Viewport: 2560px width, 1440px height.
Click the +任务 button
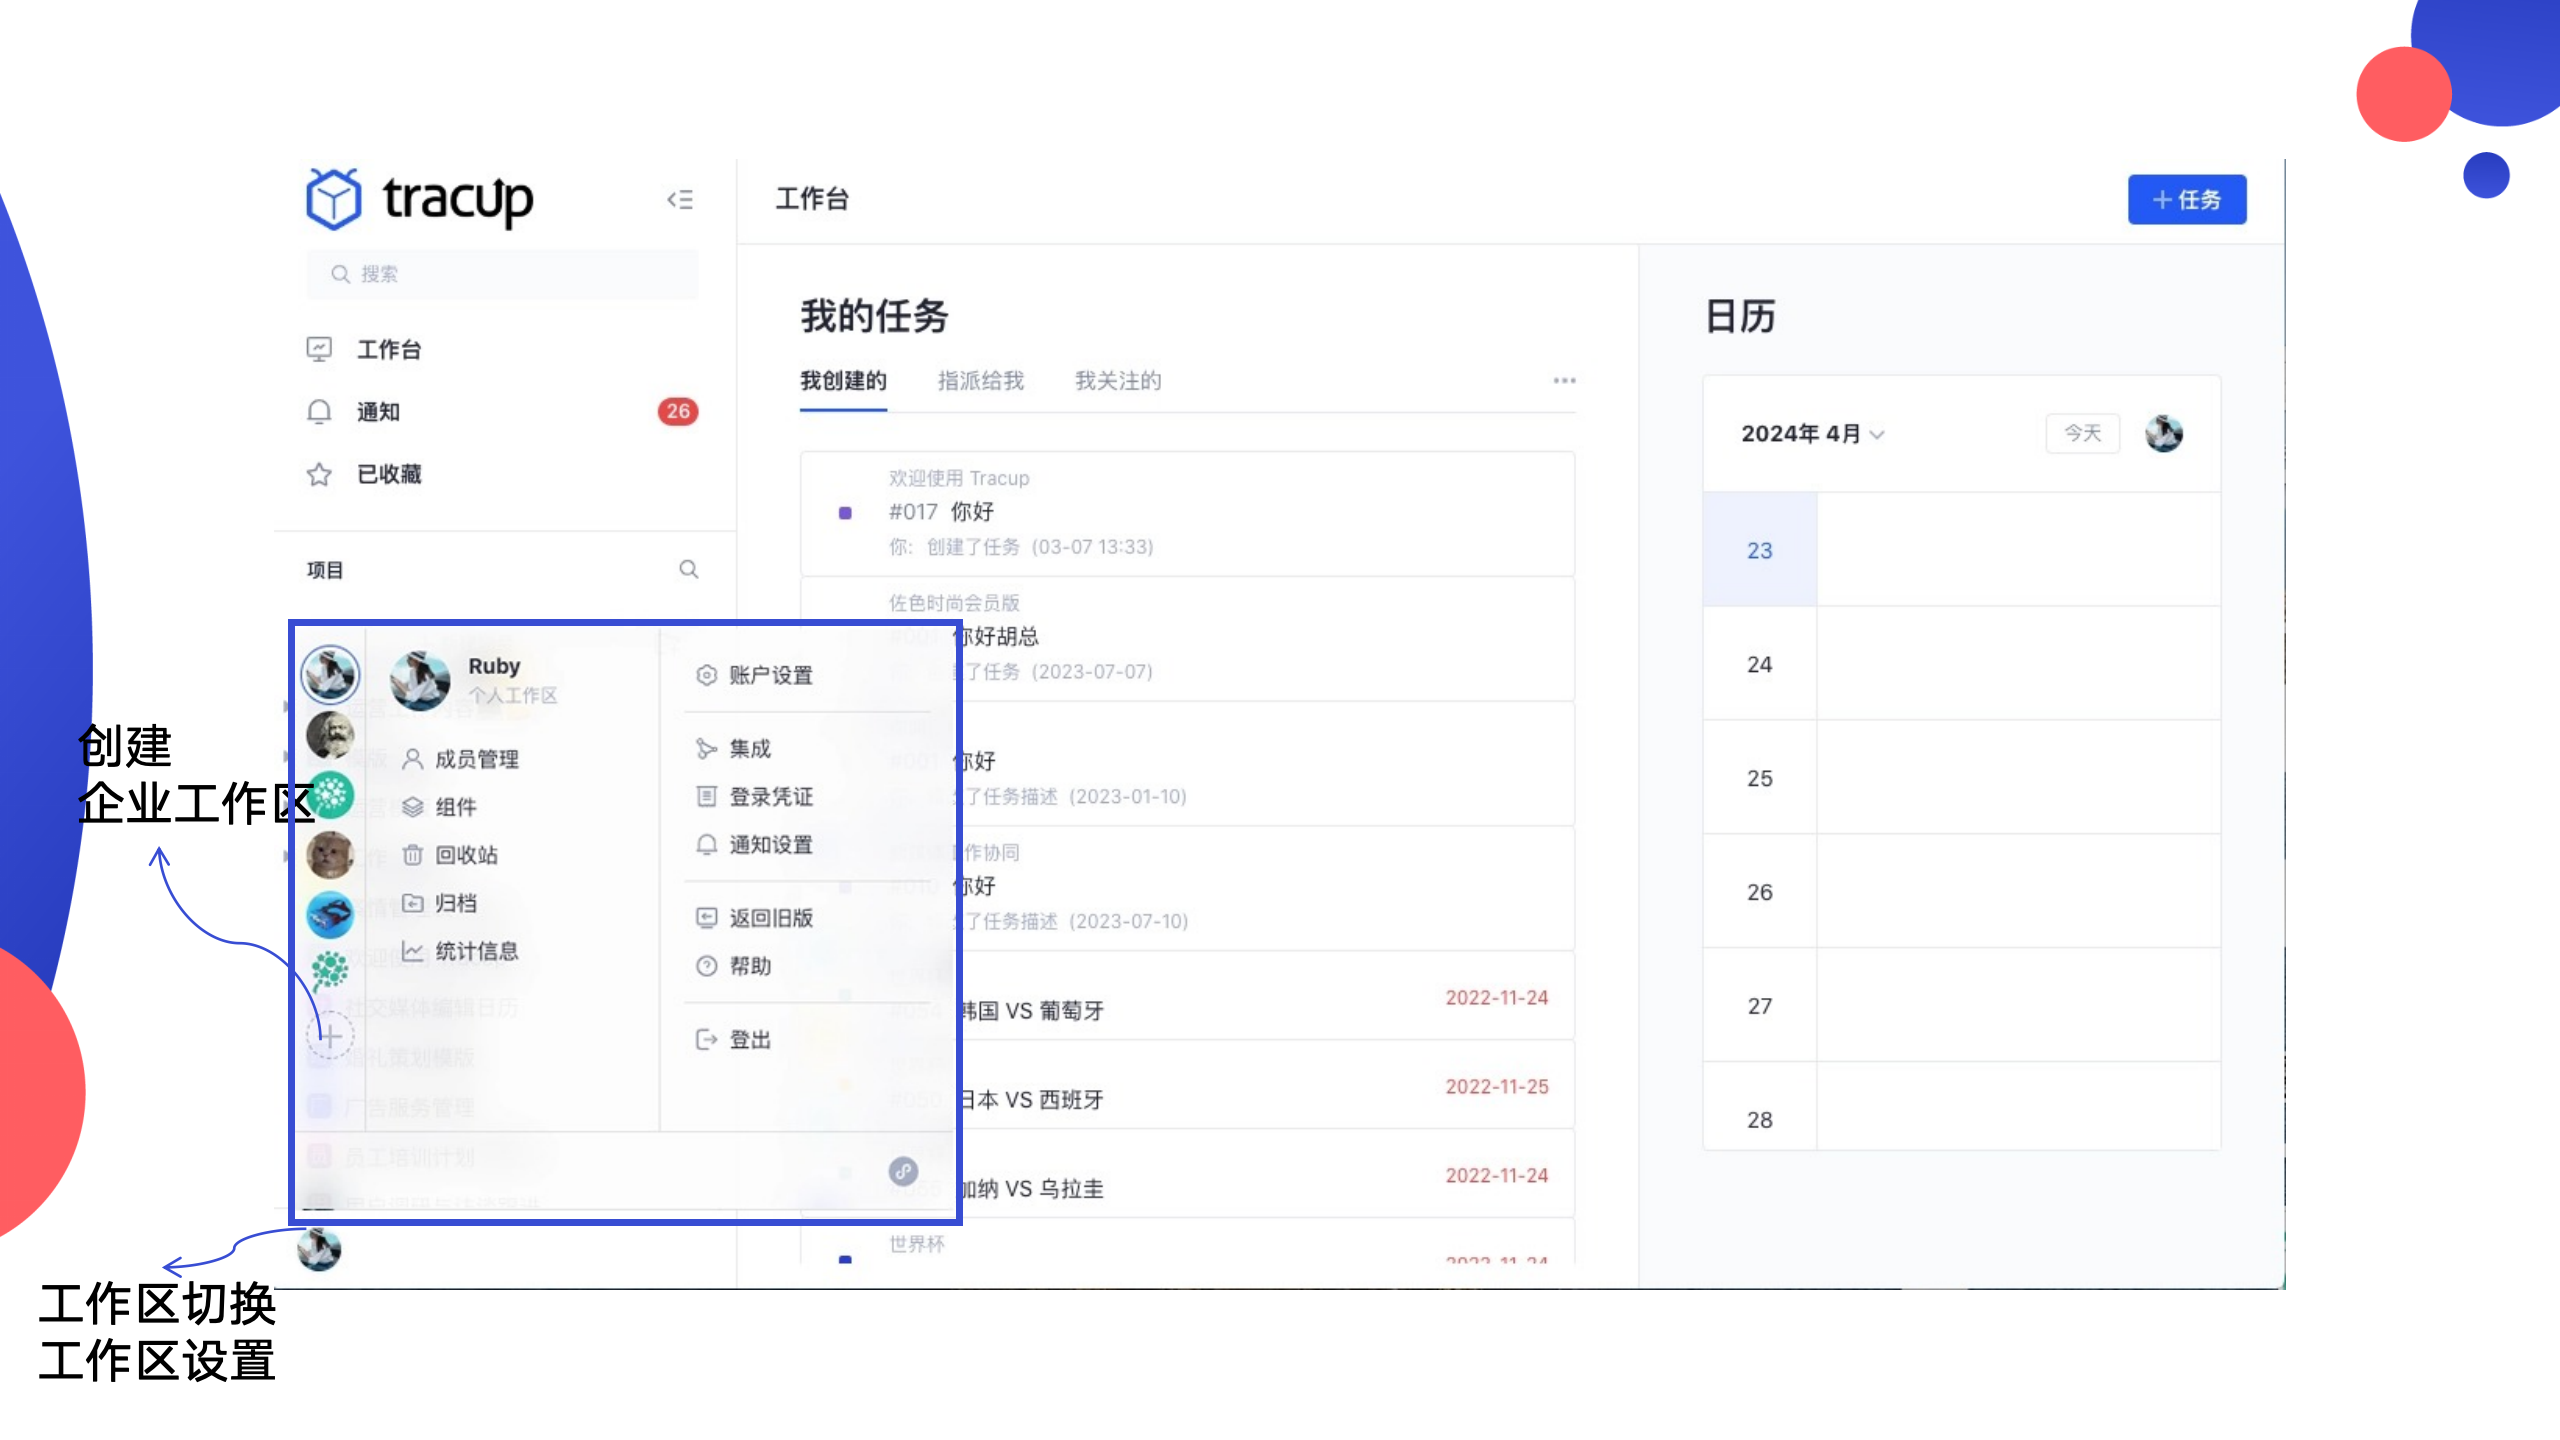pos(2187,199)
